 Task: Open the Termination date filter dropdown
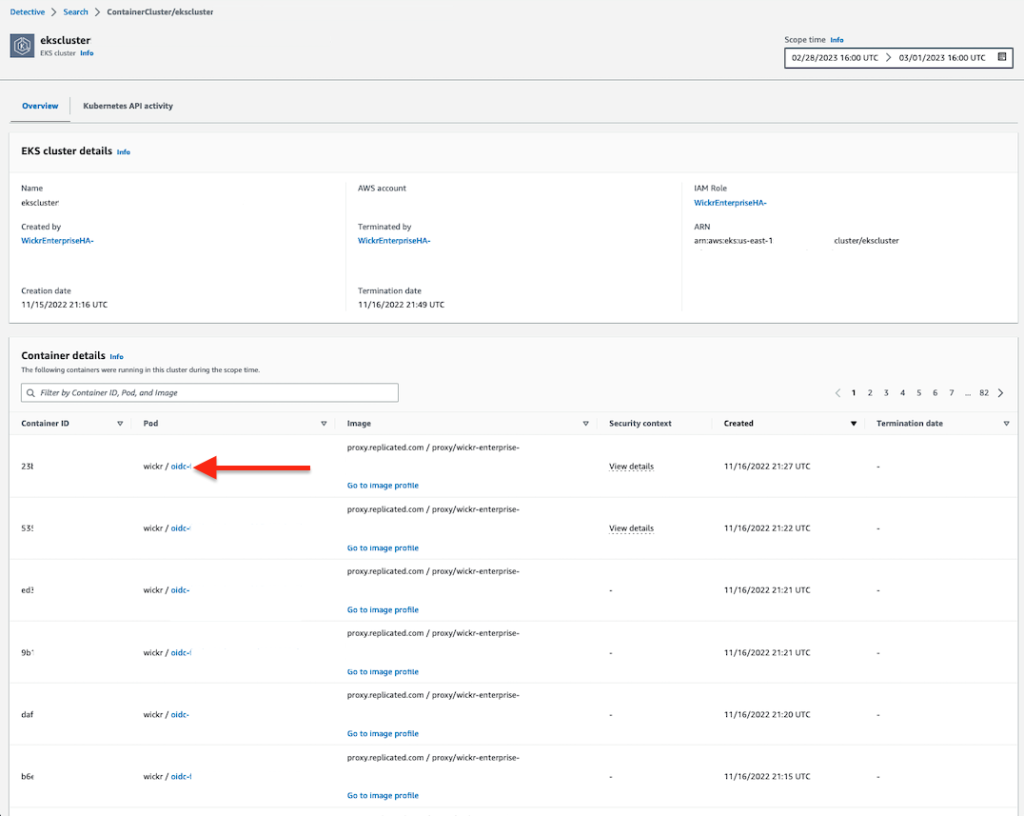coord(1006,423)
